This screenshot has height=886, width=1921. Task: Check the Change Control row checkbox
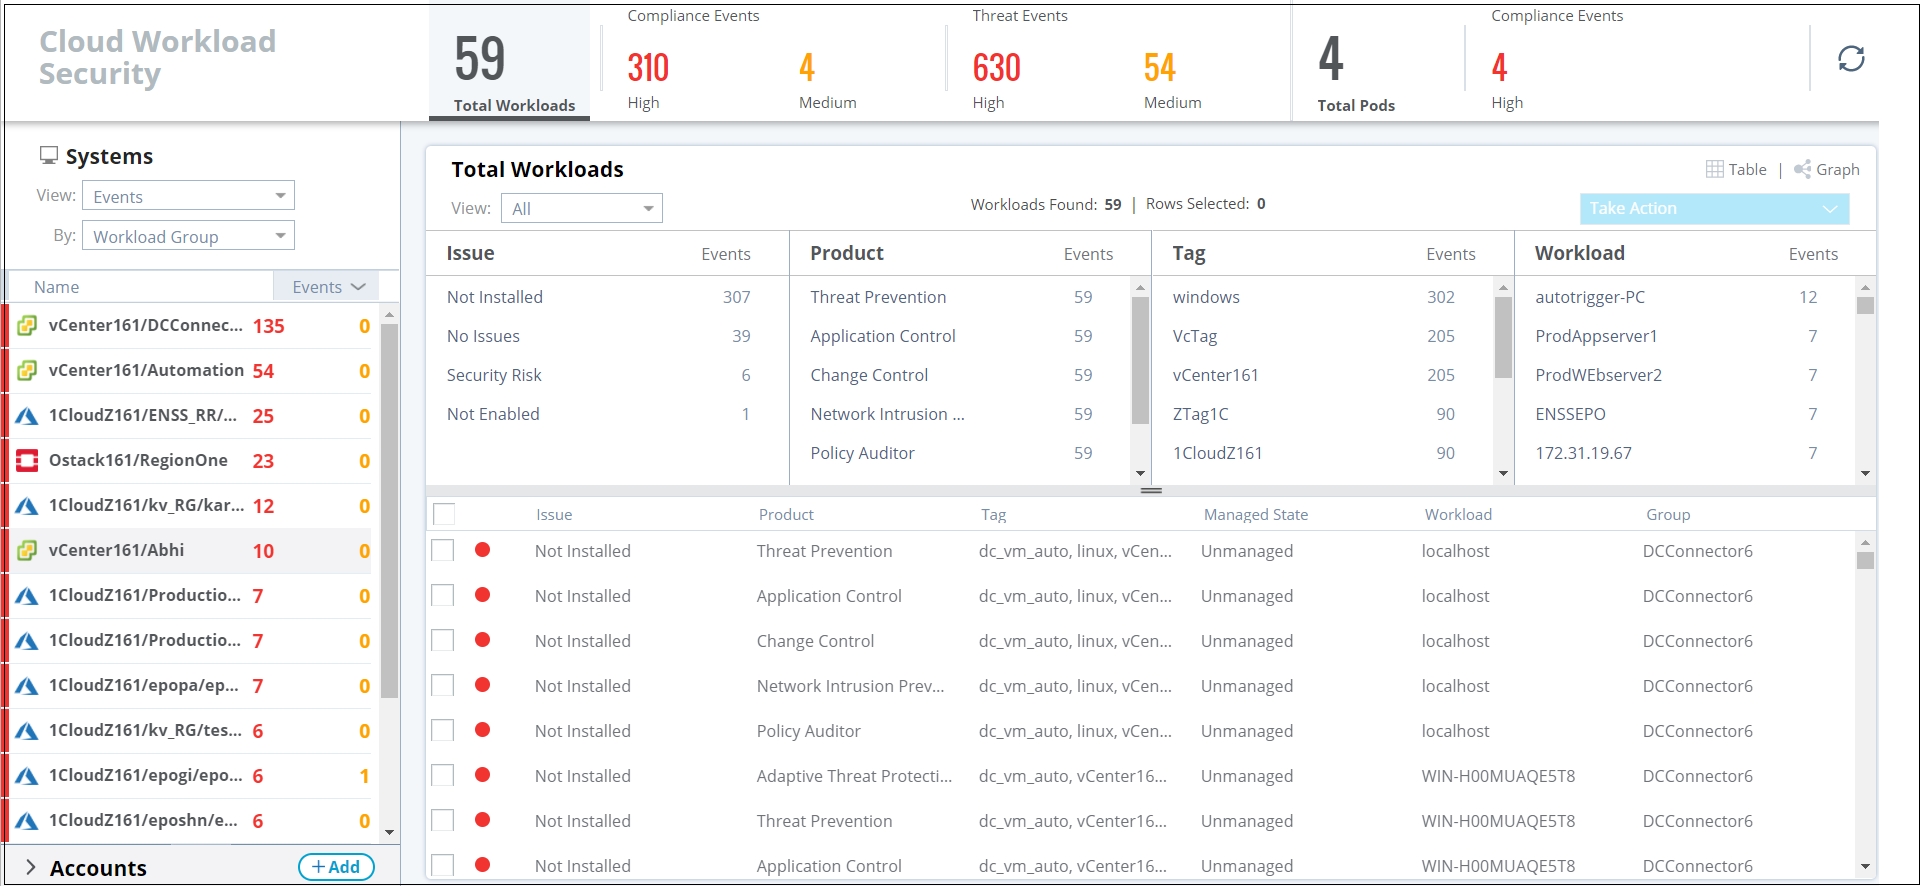[x=442, y=641]
